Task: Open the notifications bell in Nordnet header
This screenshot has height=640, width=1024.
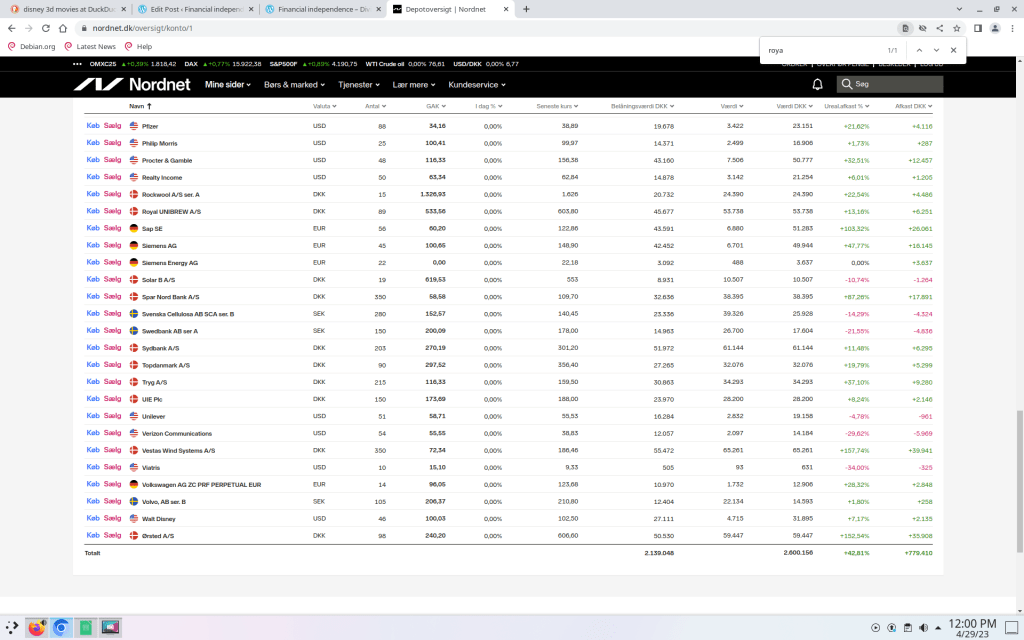Action: (817, 85)
